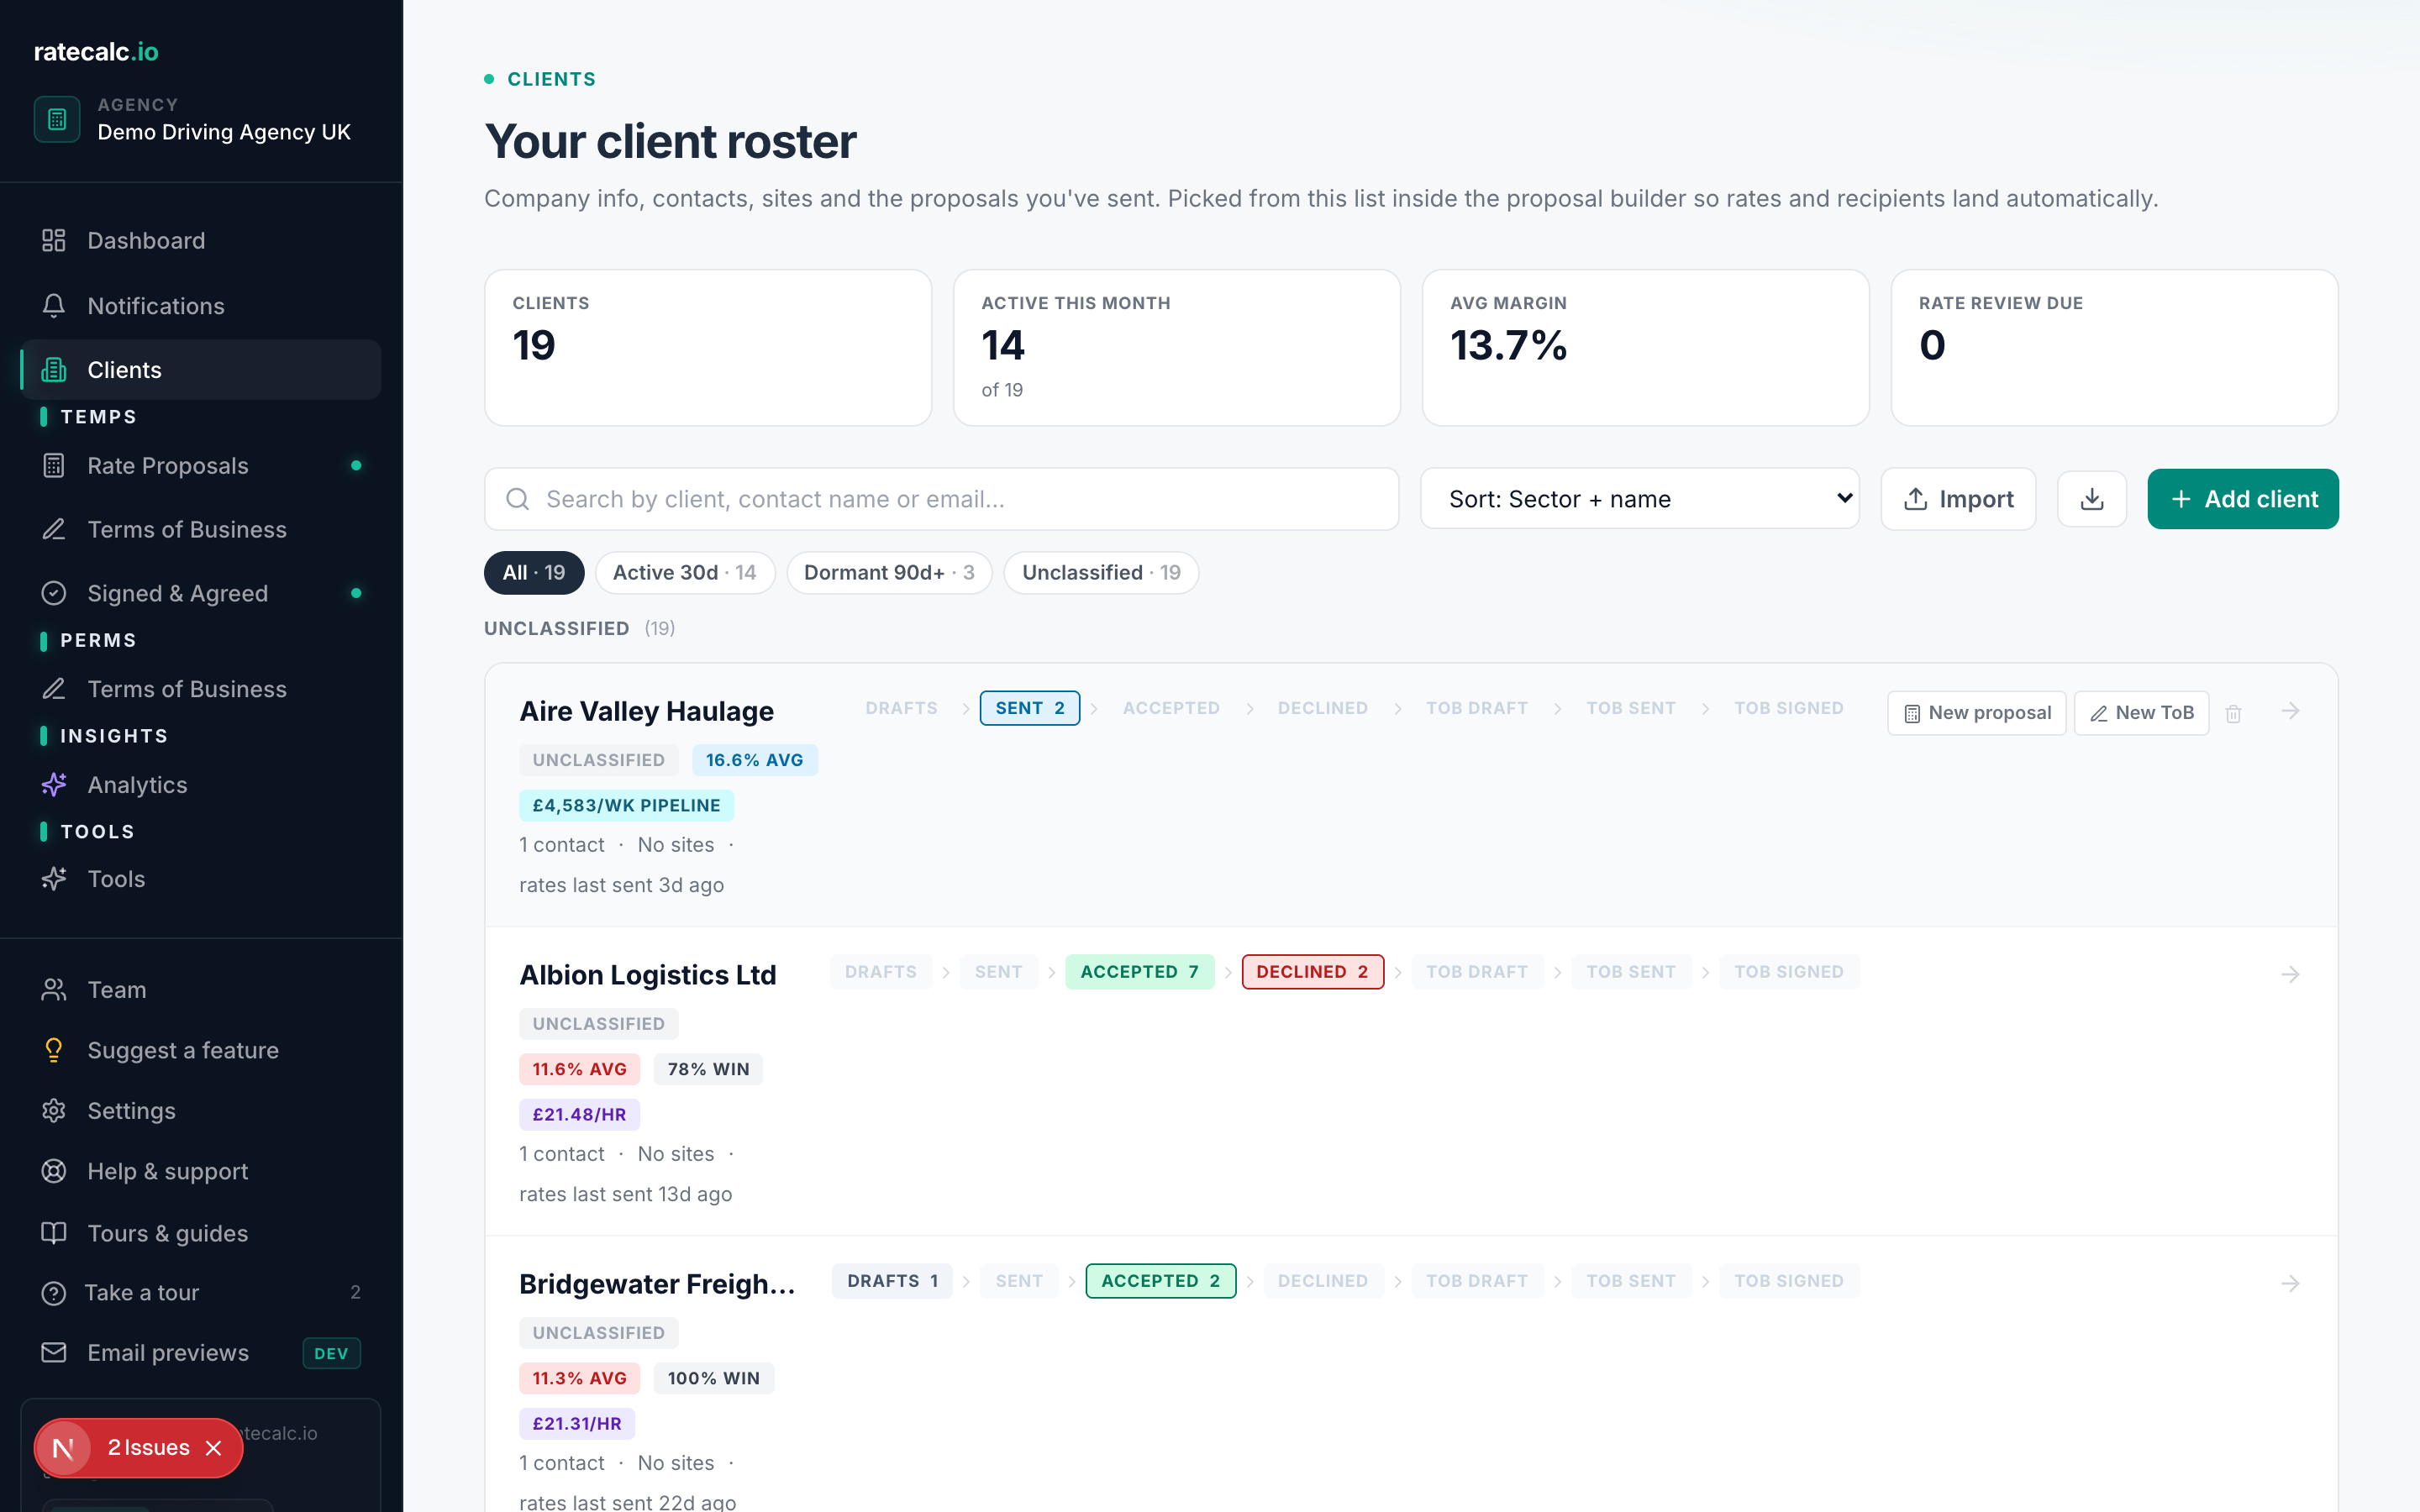
Task: Select the Active 30d filter chip
Action: click(685, 573)
